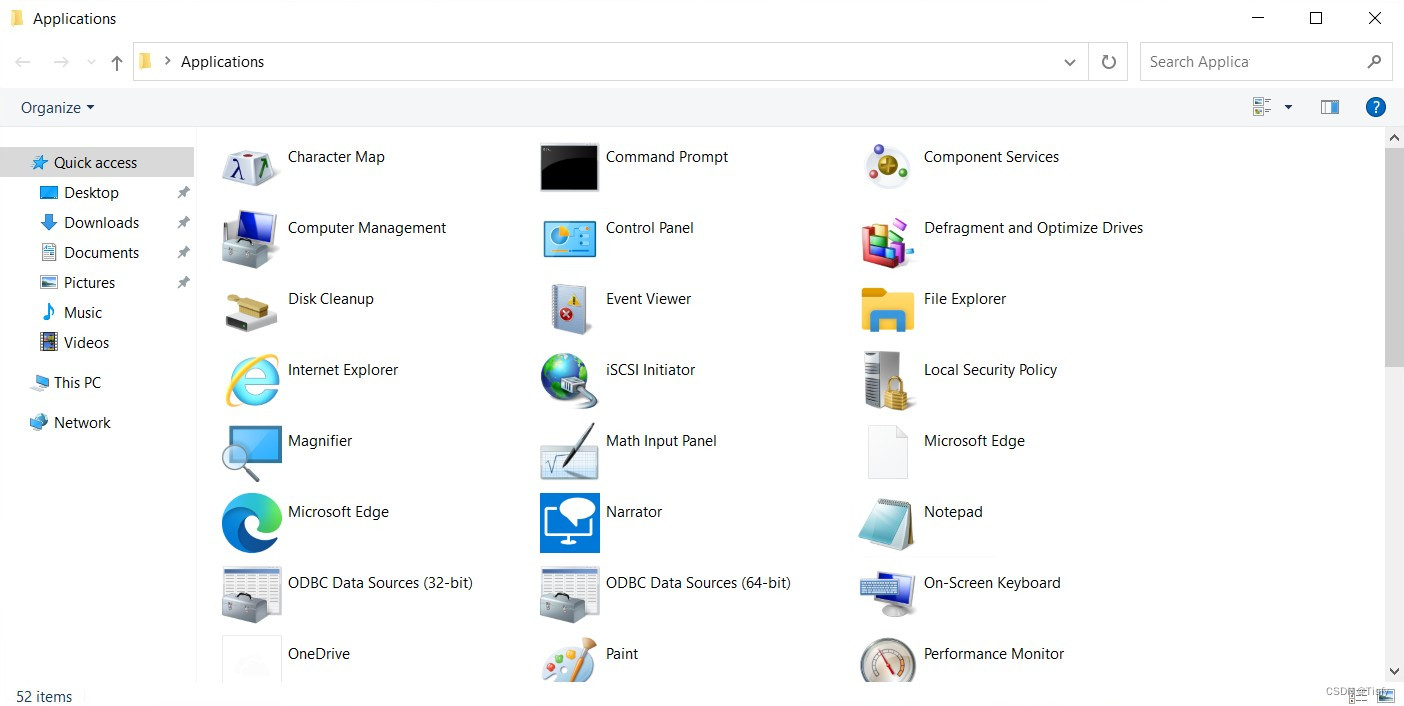The width and height of the screenshot is (1404, 706).
Task: Open the Performance Monitor gauge icon
Action: (887, 659)
